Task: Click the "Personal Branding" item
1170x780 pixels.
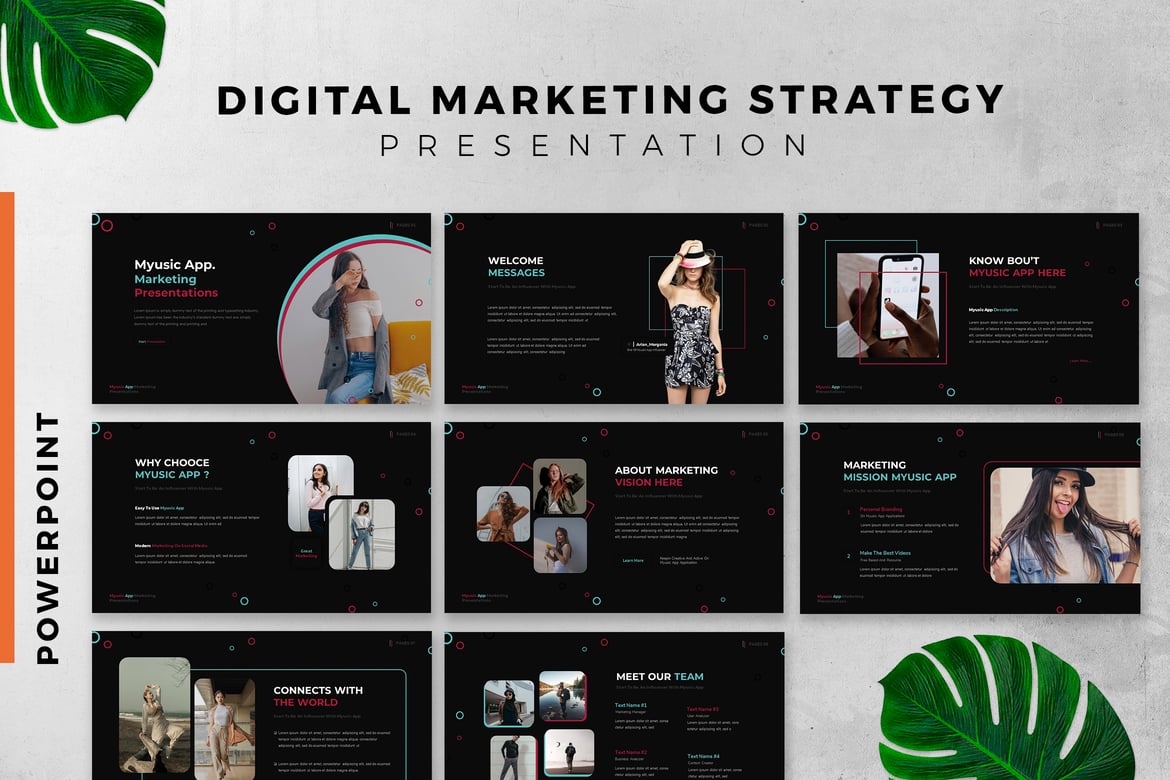Action: tap(880, 509)
